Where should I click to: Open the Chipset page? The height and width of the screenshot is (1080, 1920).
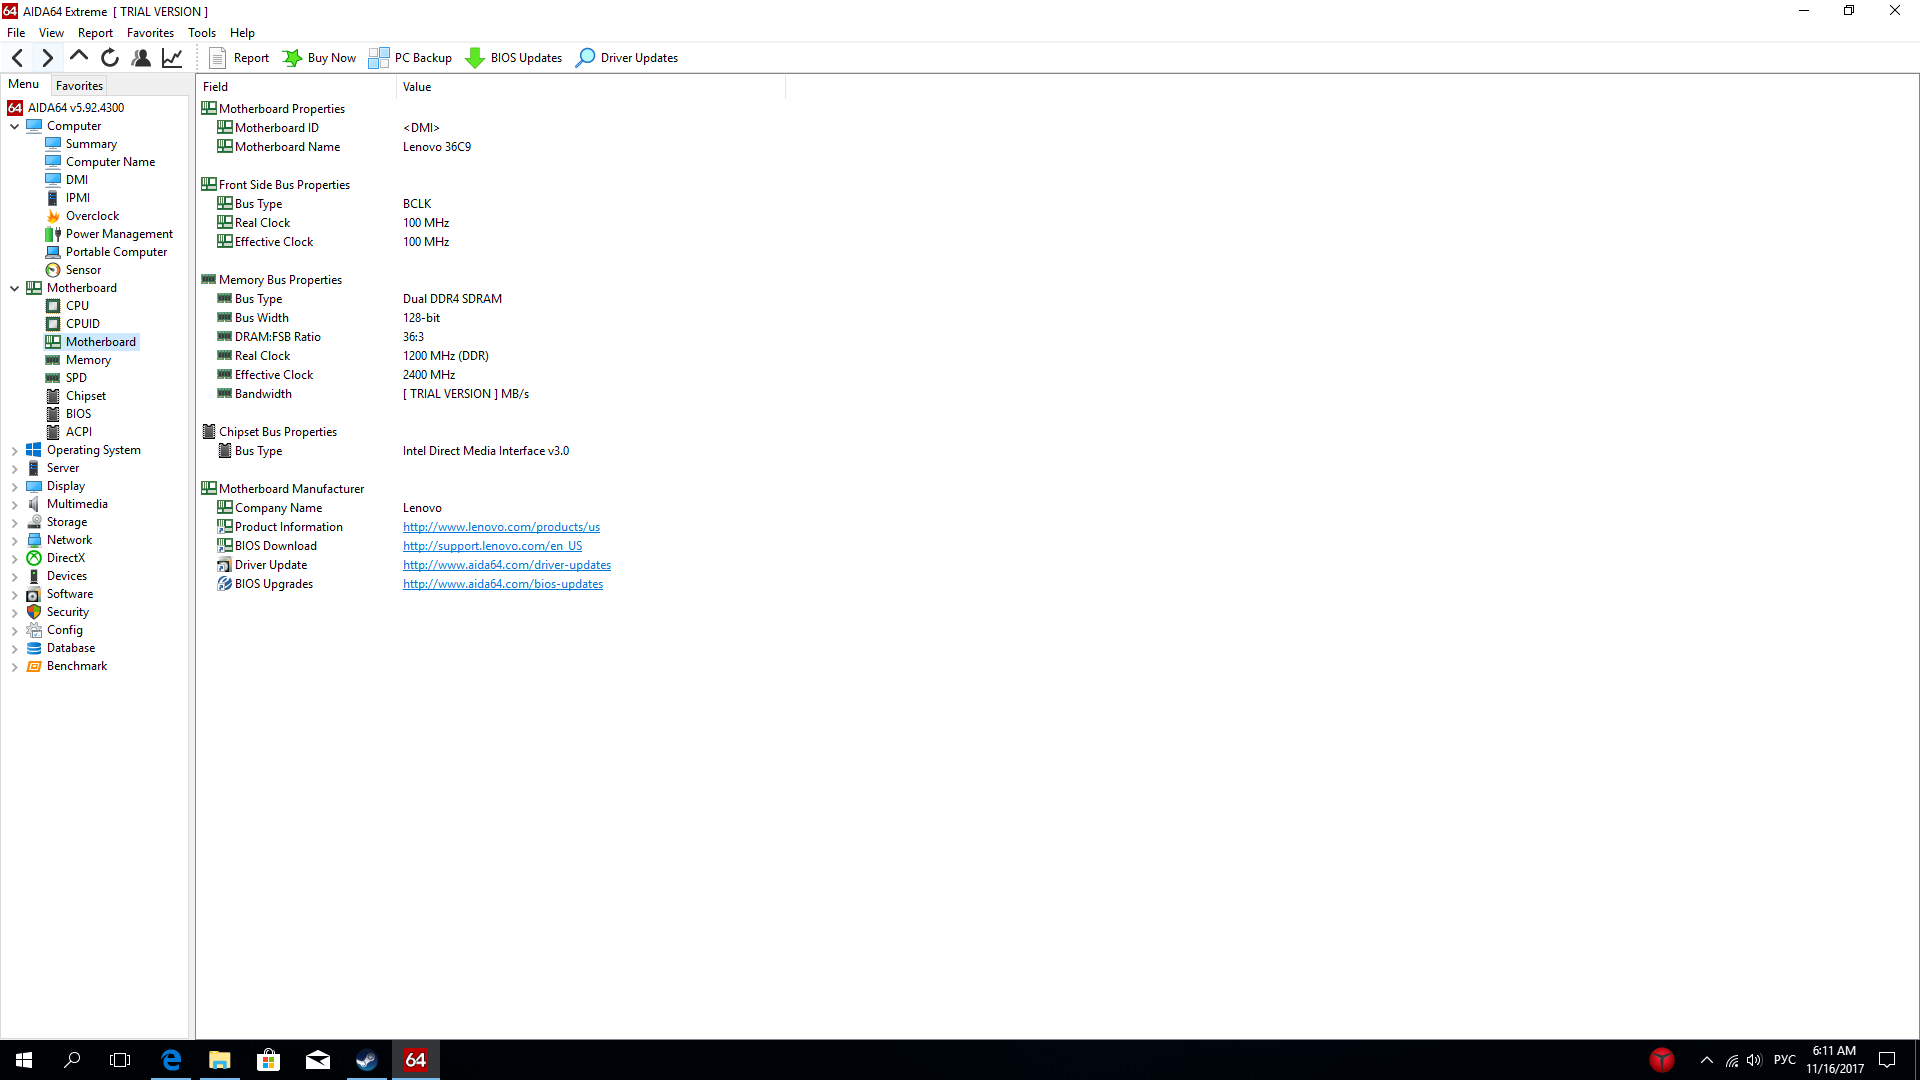click(x=85, y=396)
